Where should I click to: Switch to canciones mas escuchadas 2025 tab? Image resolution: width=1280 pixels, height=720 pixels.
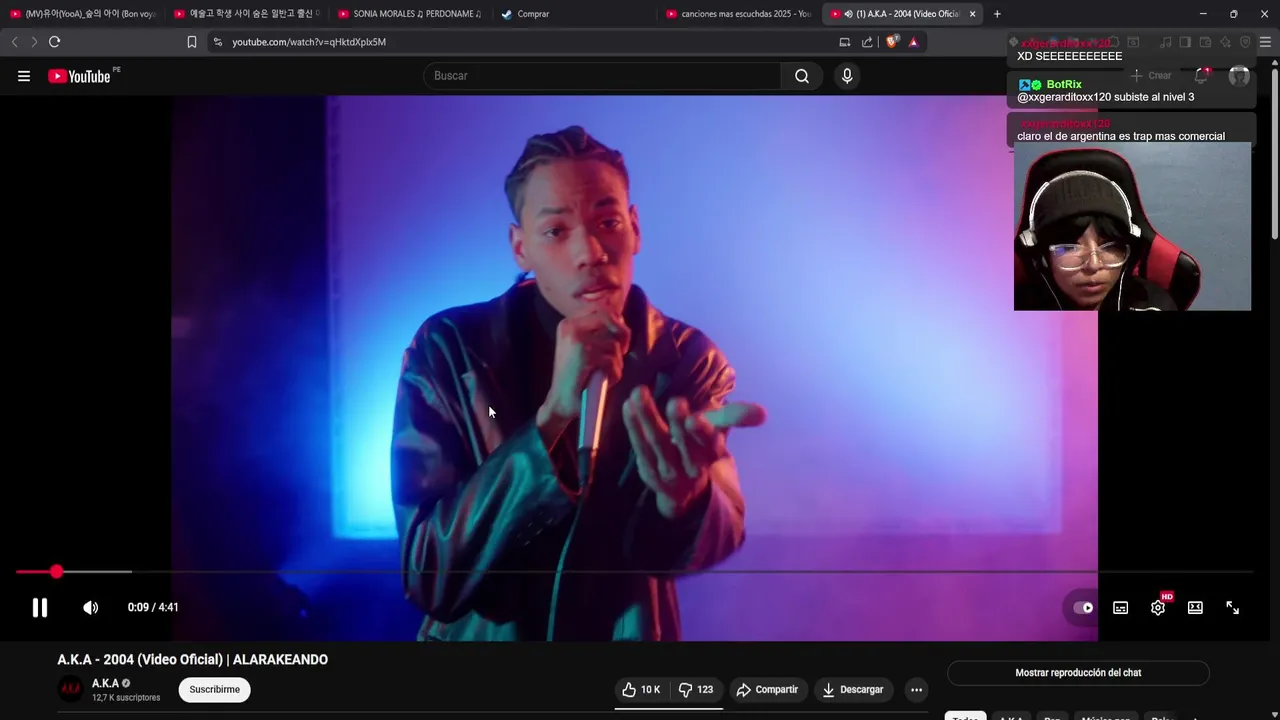click(x=738, y=14)
